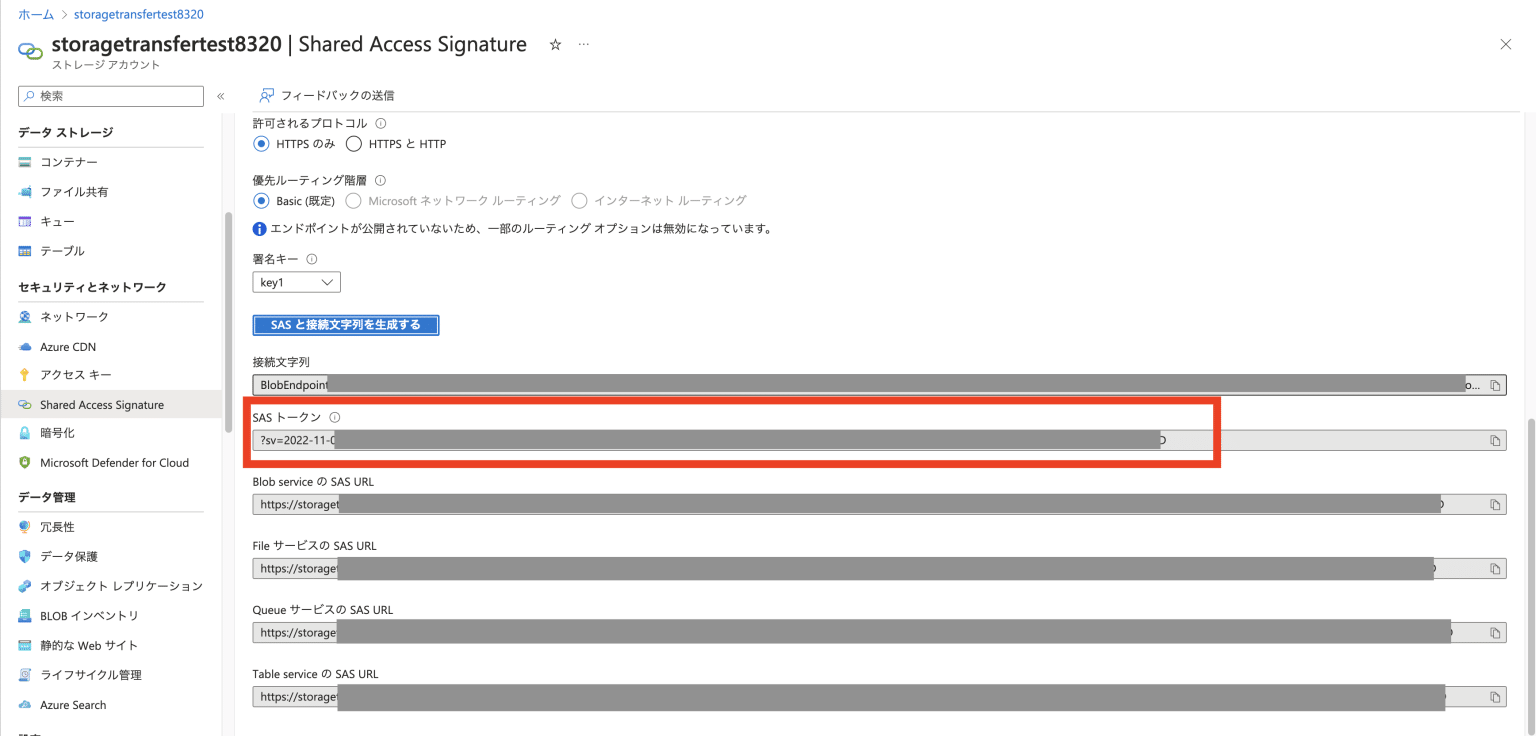Open the 署名キー key1 dropdown
The width and height of the screenshot is (1536, 736).
tap(296, 281)
